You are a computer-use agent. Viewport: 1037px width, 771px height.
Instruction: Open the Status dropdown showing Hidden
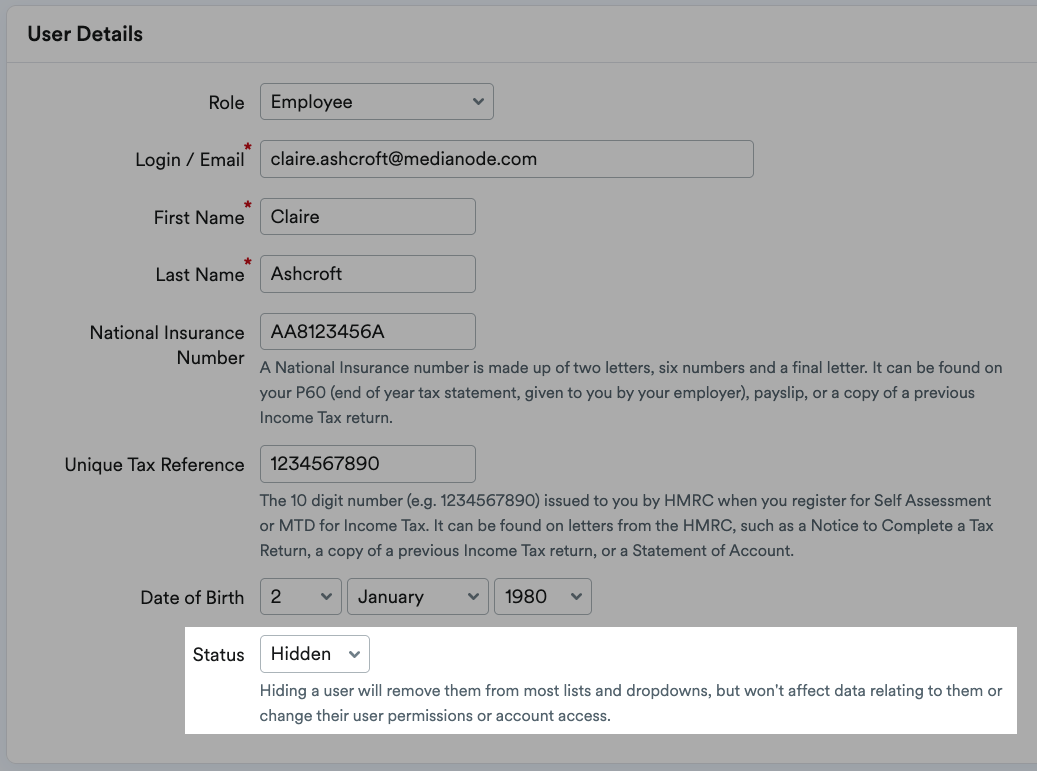pyautogui.click(x=315, y=654)
